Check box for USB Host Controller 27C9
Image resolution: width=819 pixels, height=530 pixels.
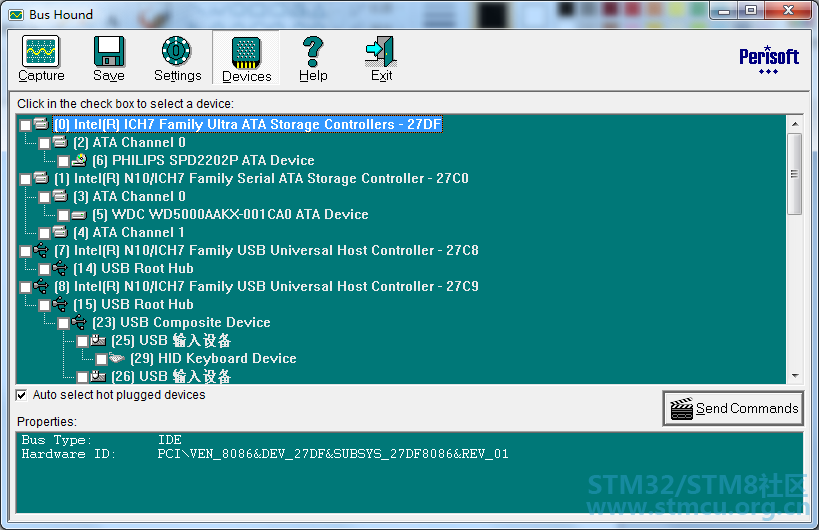[x=25, y=287]
